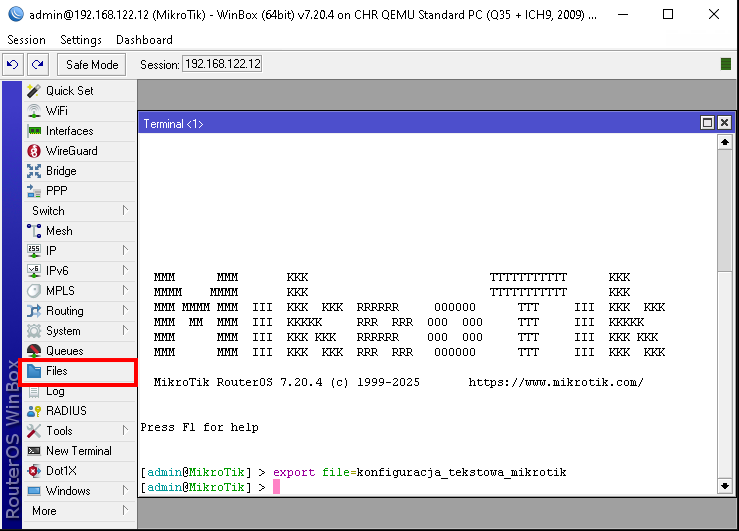
Task: Expand the Routing submenu arrow
Action: tap(125, 310)
